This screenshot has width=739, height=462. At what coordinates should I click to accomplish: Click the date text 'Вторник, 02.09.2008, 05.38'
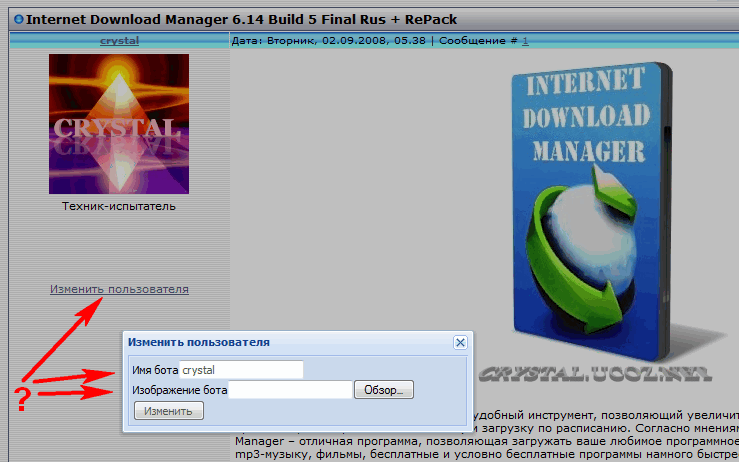click(346, 41)
